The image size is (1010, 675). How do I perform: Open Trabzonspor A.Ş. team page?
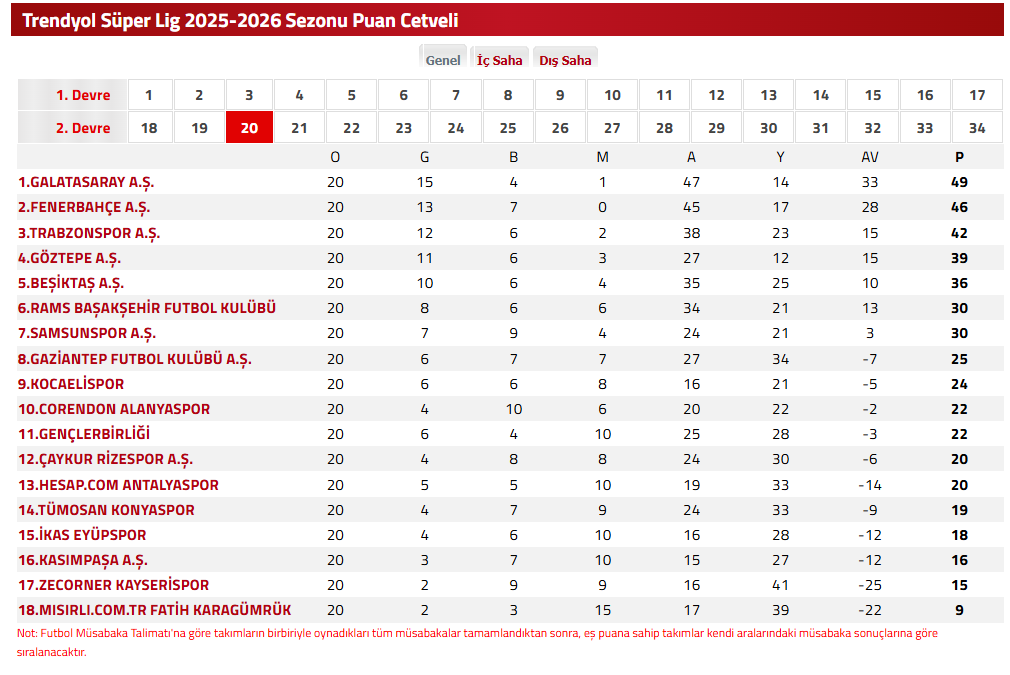(x=89, y=233)
